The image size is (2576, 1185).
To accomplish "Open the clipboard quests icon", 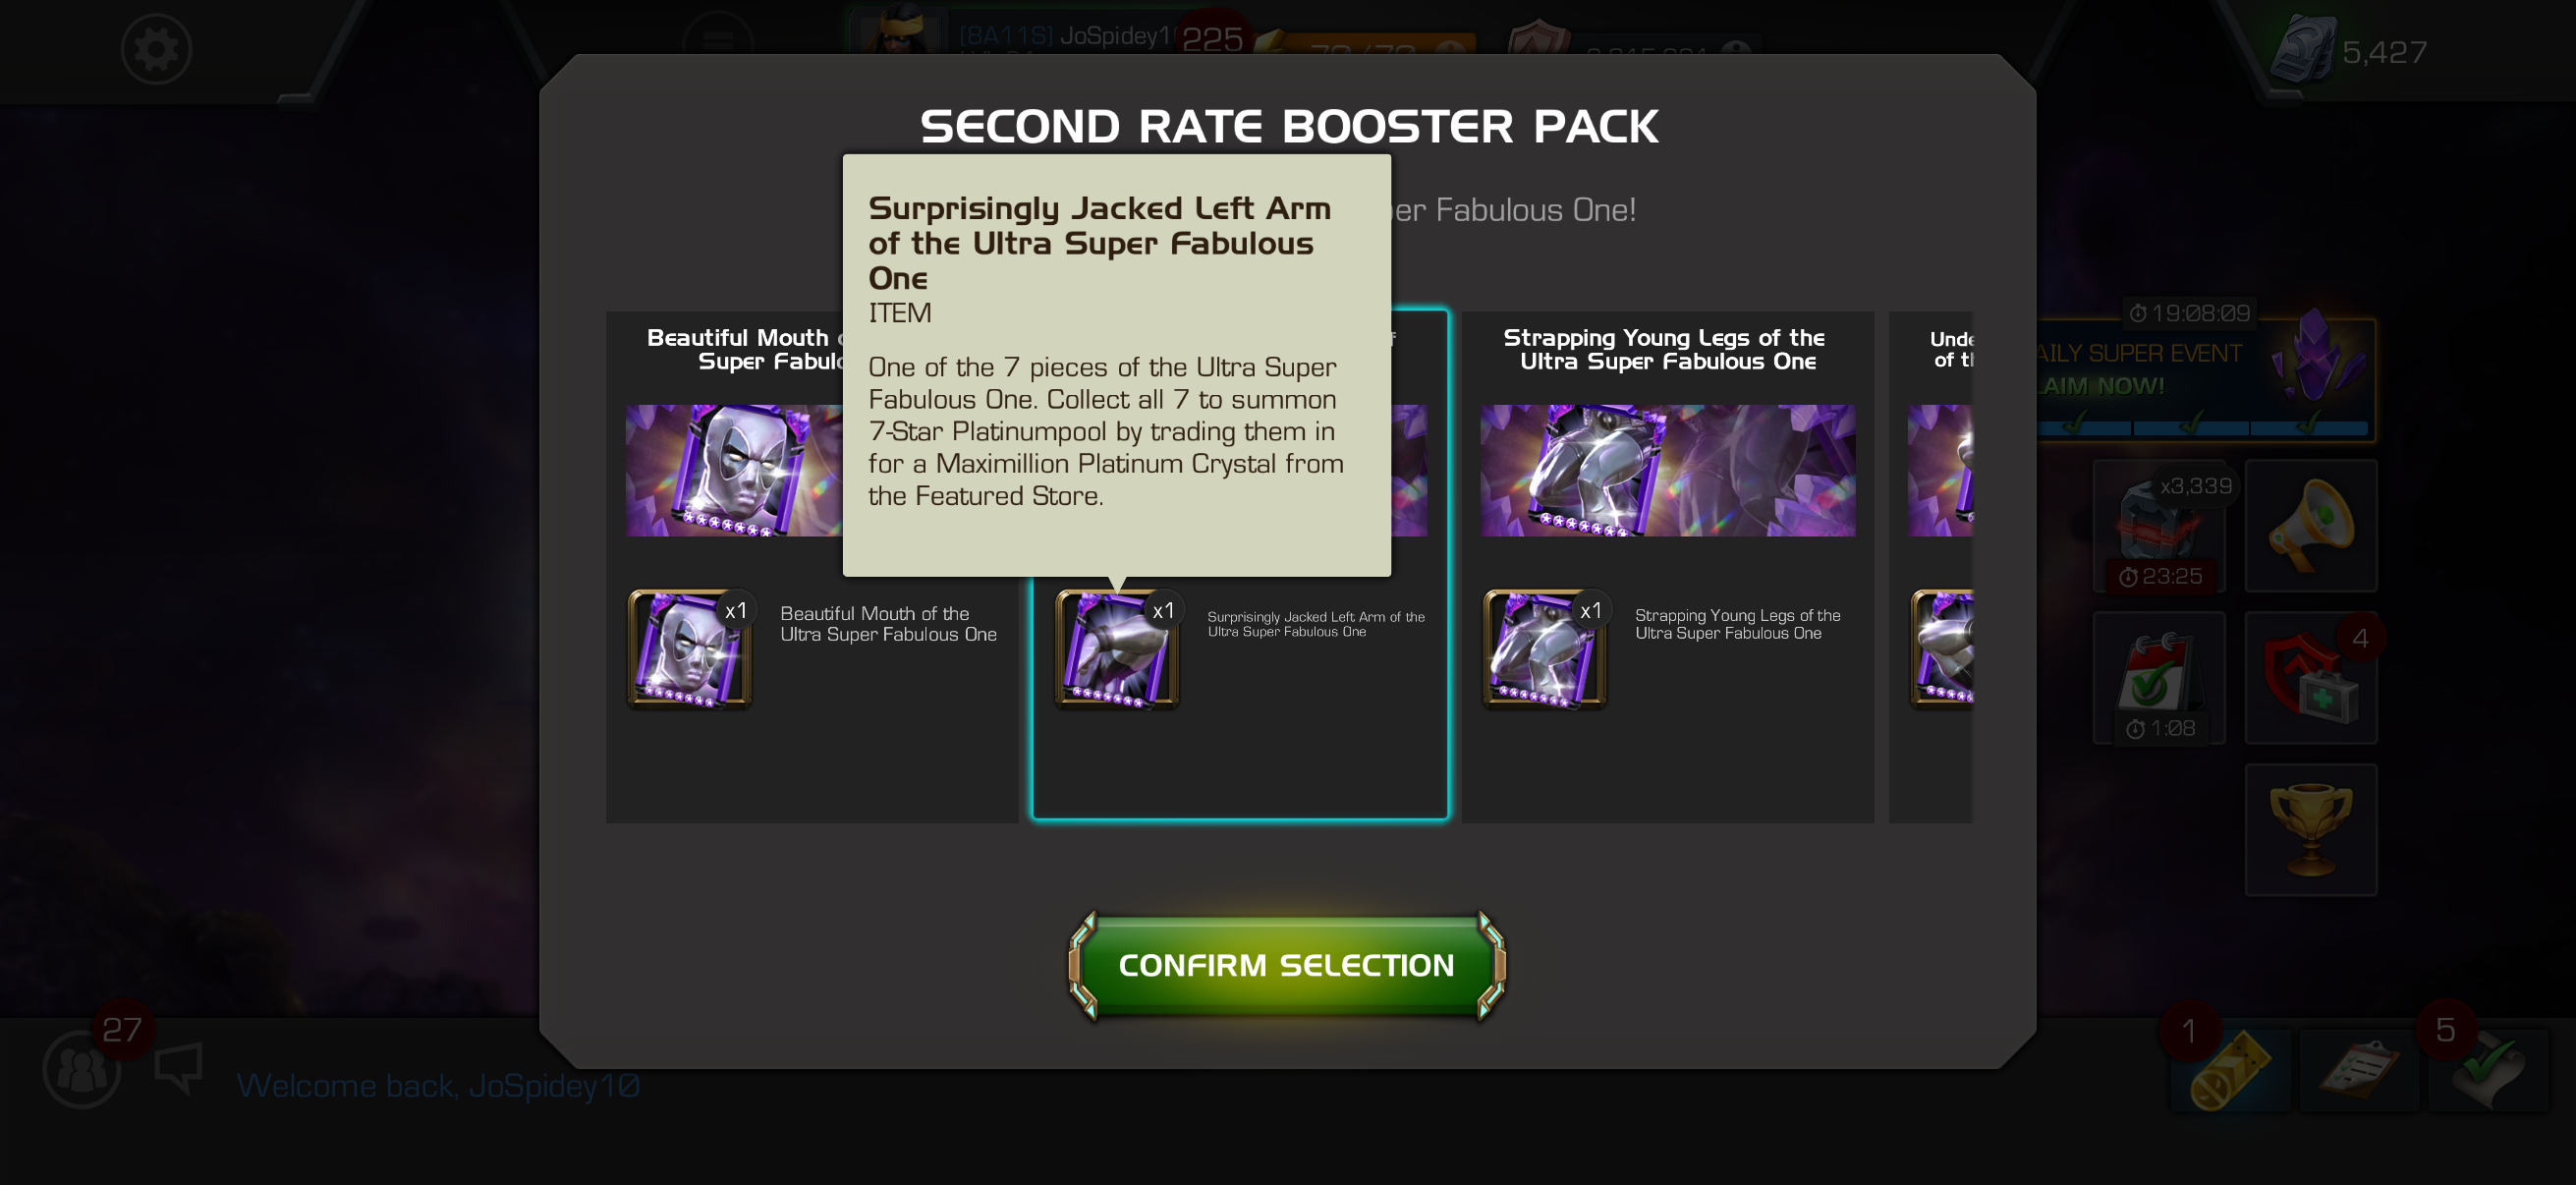I will 2358,1070.
